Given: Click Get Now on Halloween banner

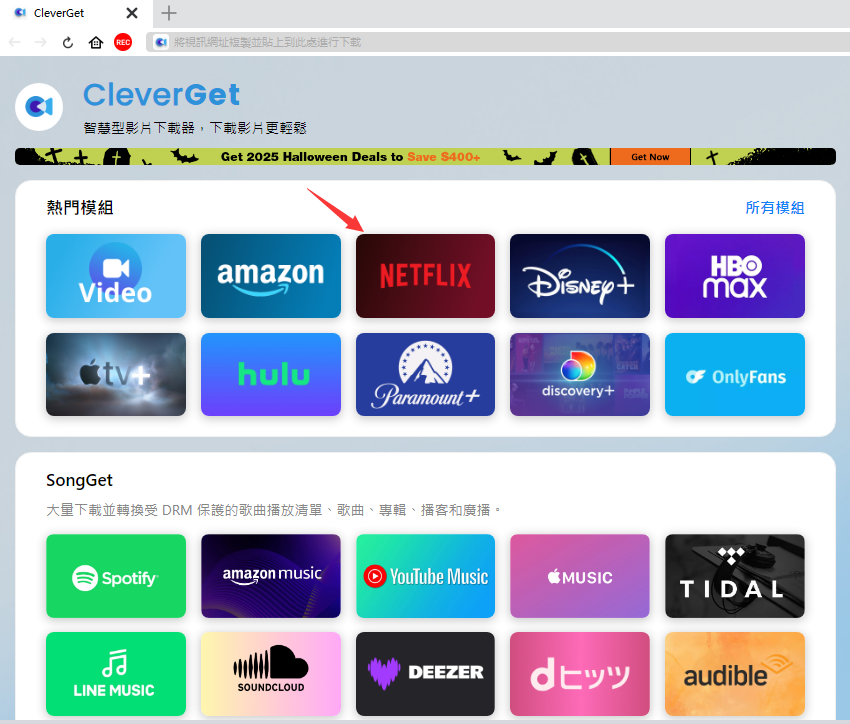Looking at the screenshot, I should [650, 157].
